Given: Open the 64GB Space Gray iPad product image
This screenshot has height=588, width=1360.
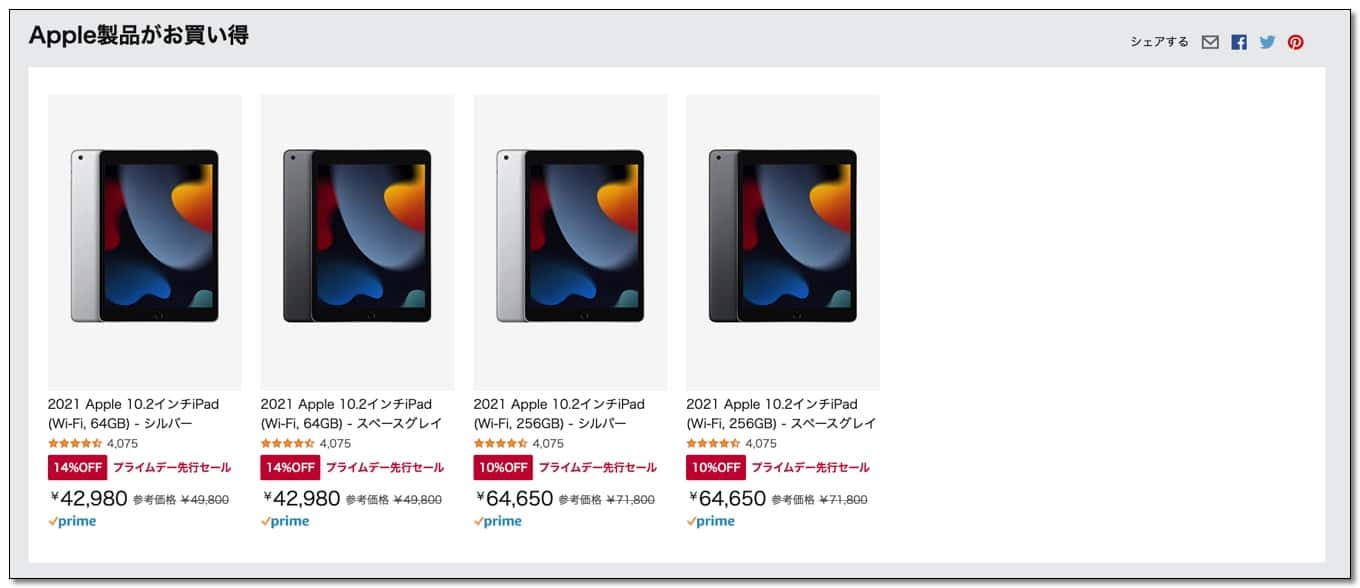Looking at the screenshot, I should pos(357,242).
